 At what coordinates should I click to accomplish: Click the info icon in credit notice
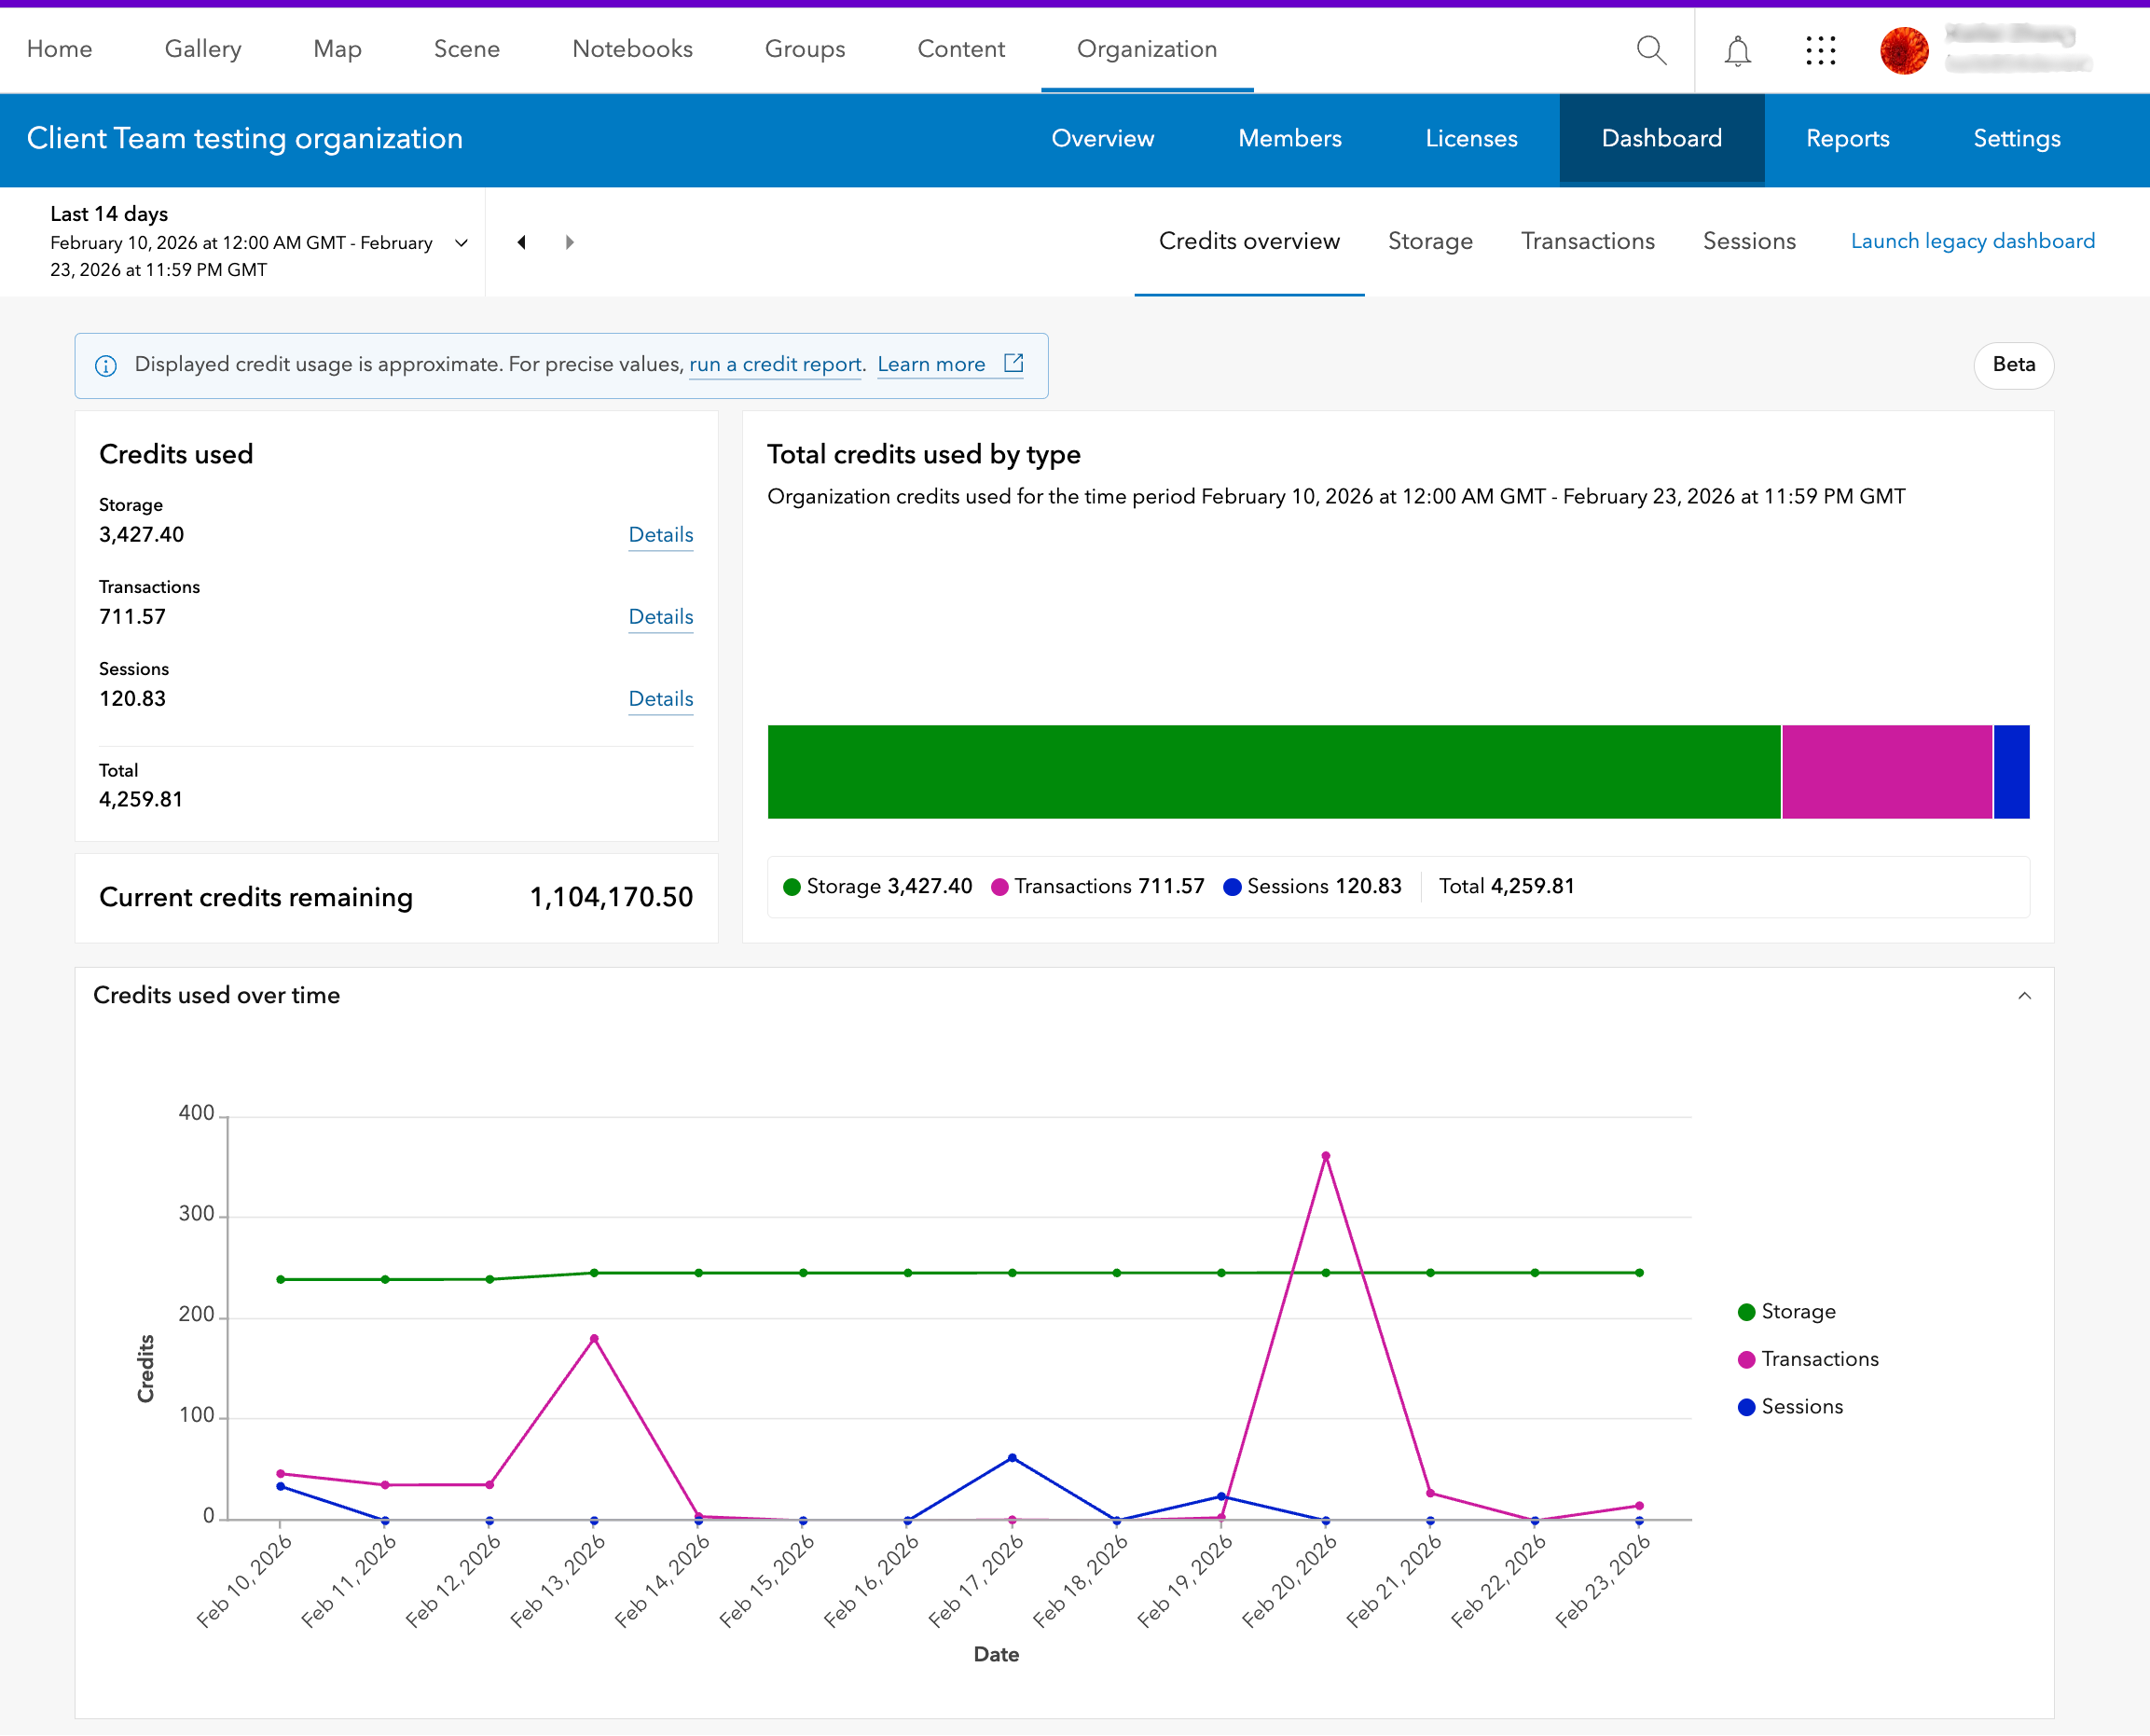(106, 365)
